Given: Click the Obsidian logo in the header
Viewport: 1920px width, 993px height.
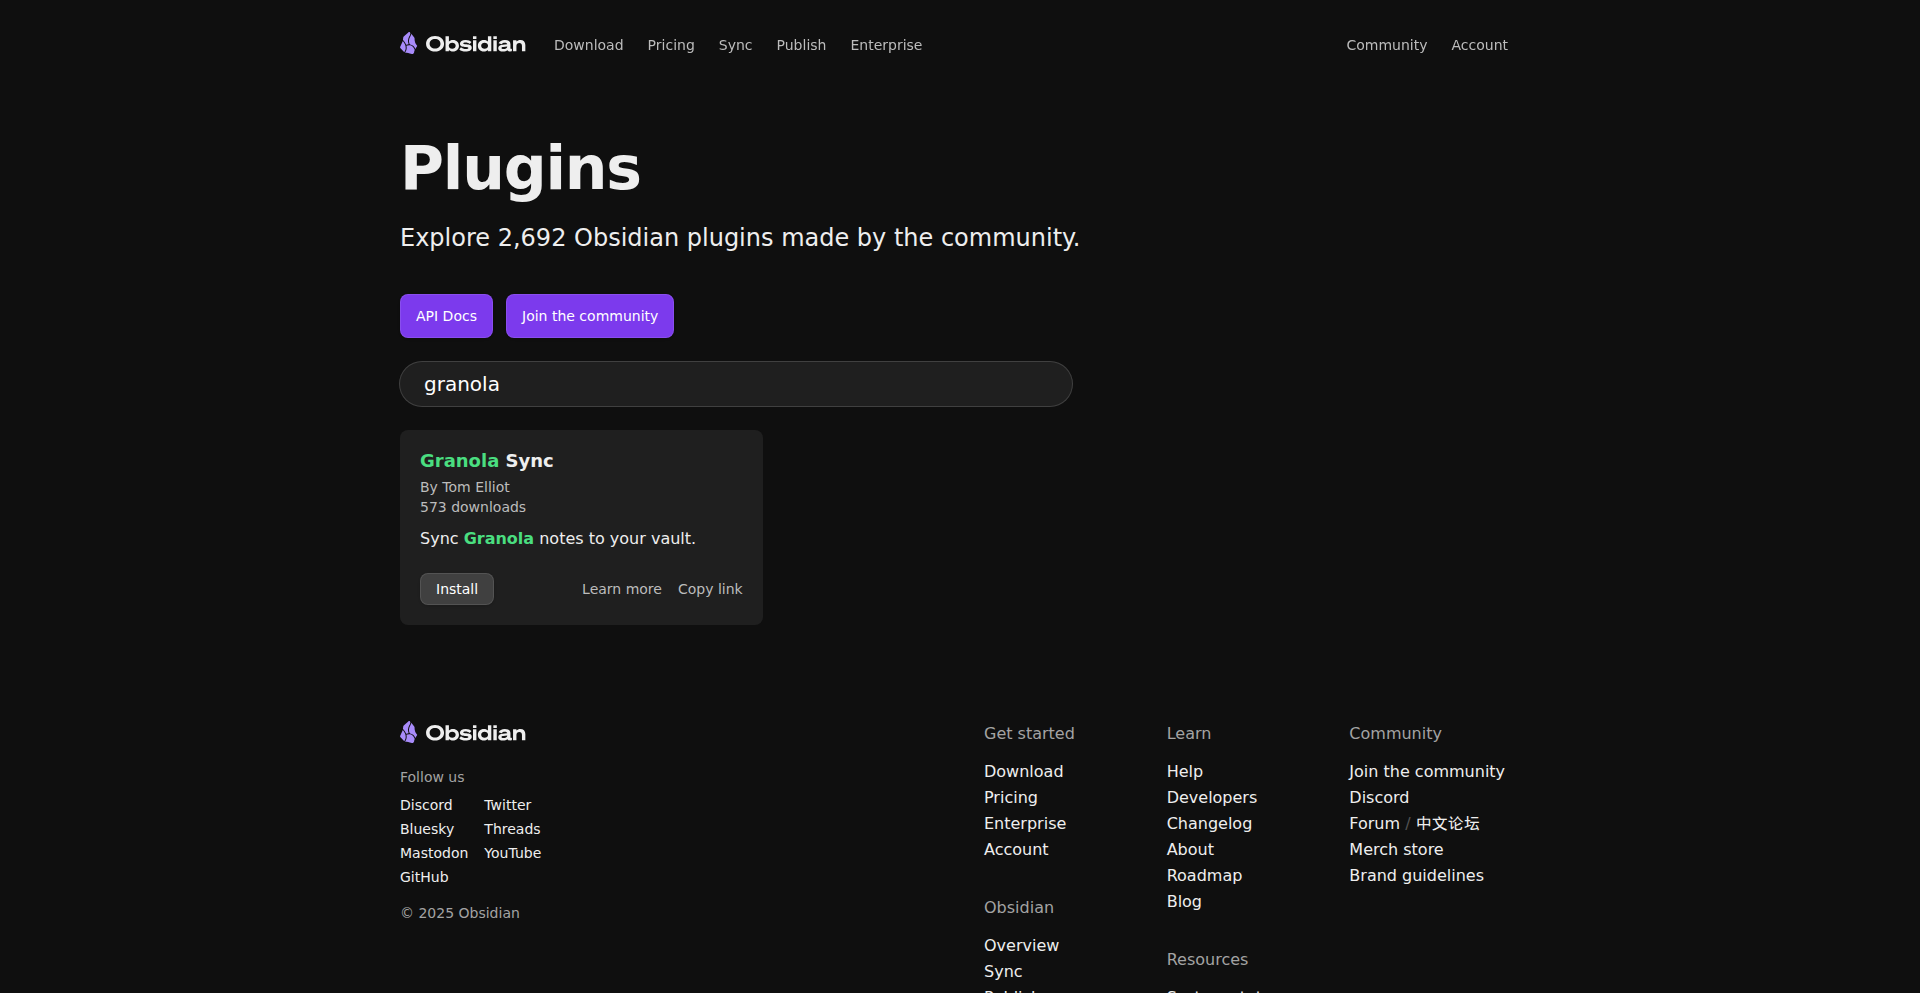Looking at the screenshot, I should point(463,44).
